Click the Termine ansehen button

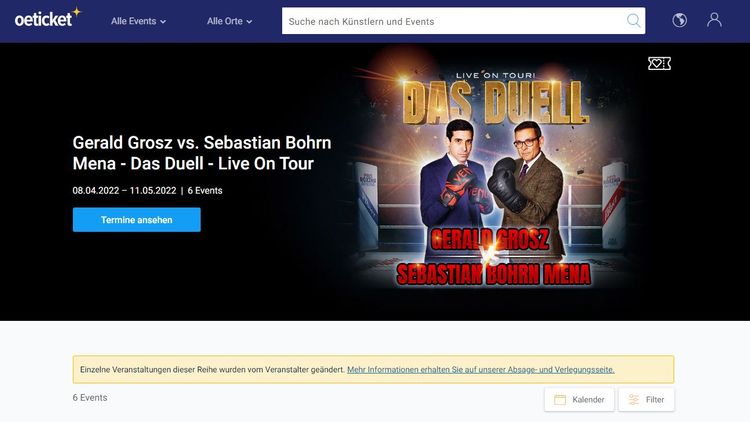[x=137, y=220]
